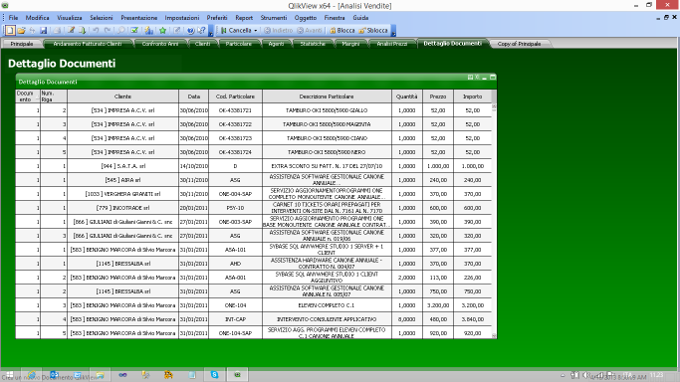The image size is (680, 382).
Task: Switch to the Statistiche tab
Action: (313, 44)
